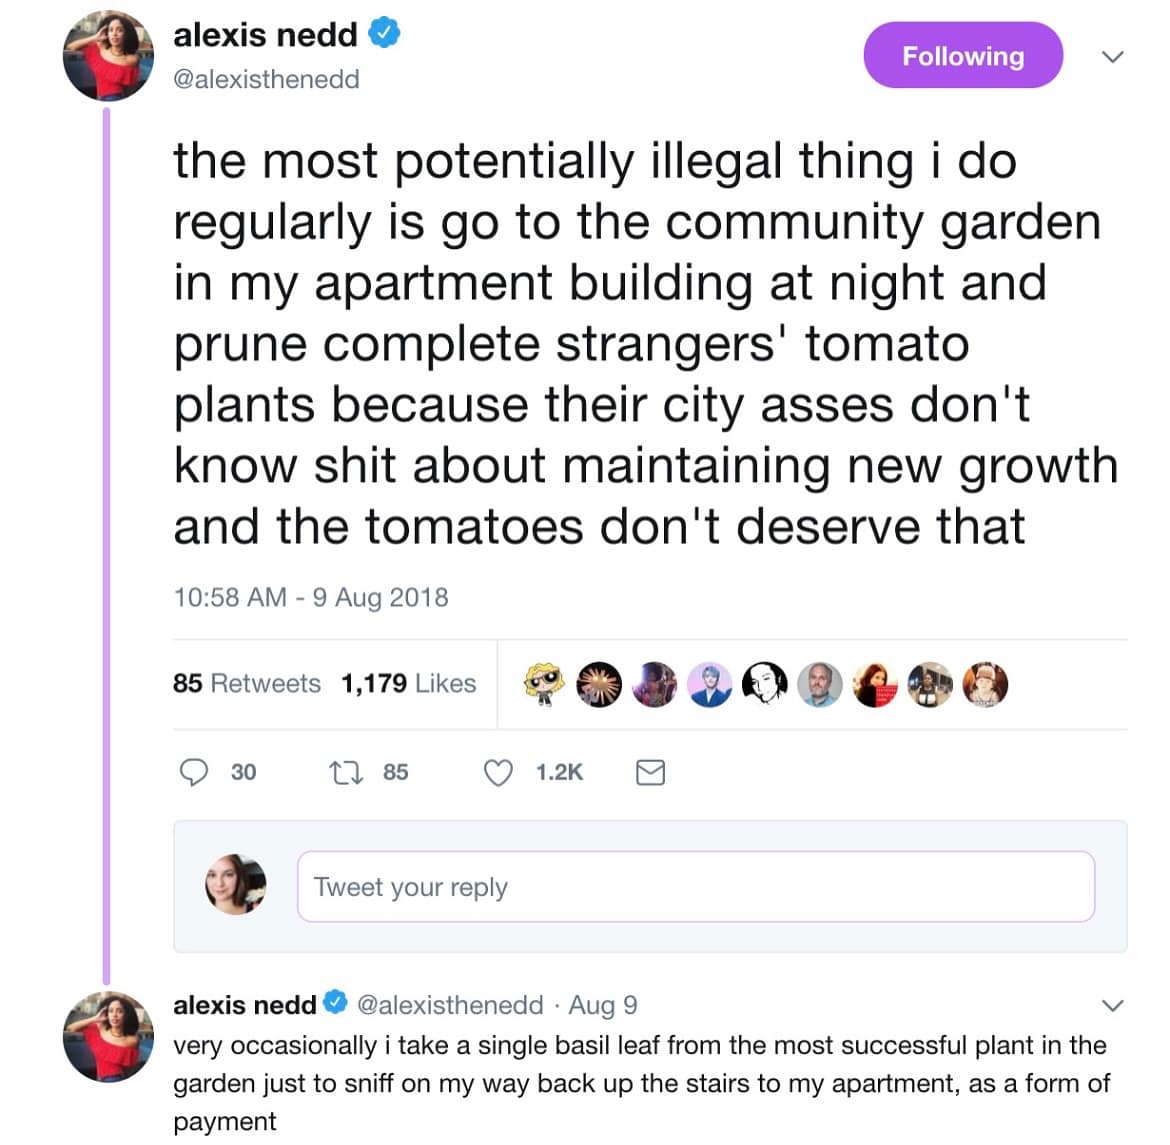
Task: Click verified badge next to main tweet name
Action: (x=386, y=34)
